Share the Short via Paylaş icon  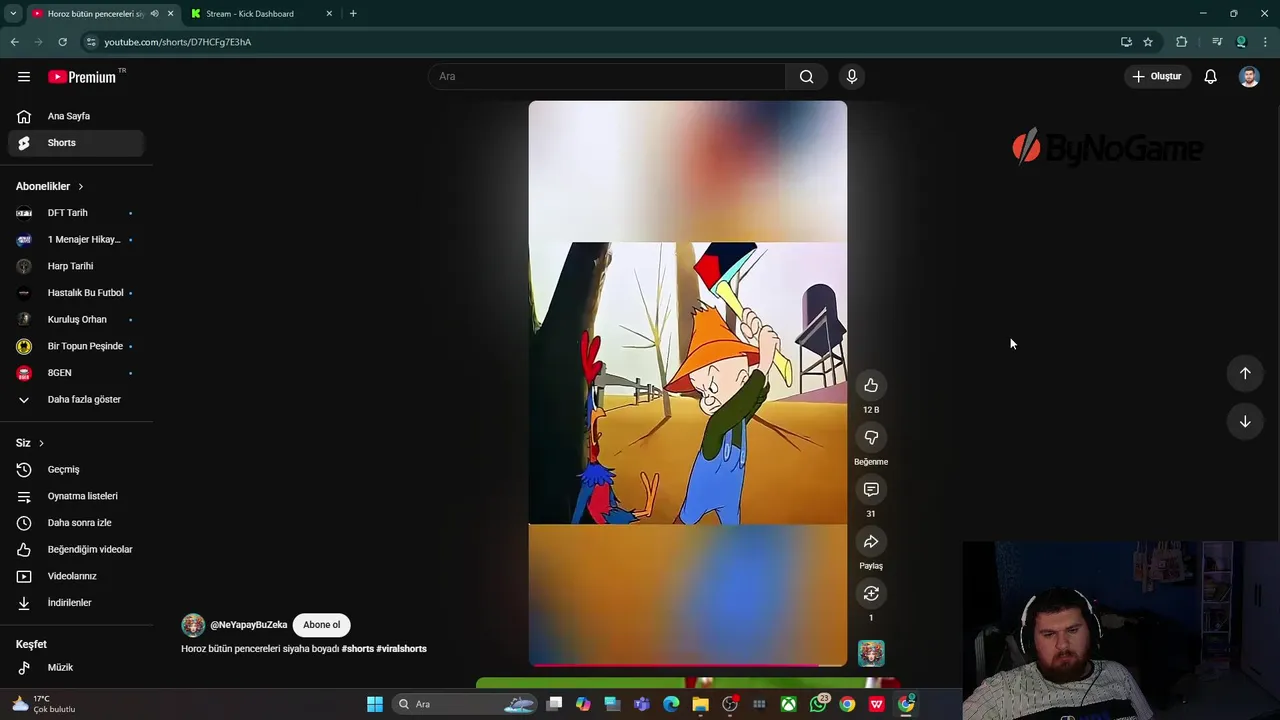871,541
